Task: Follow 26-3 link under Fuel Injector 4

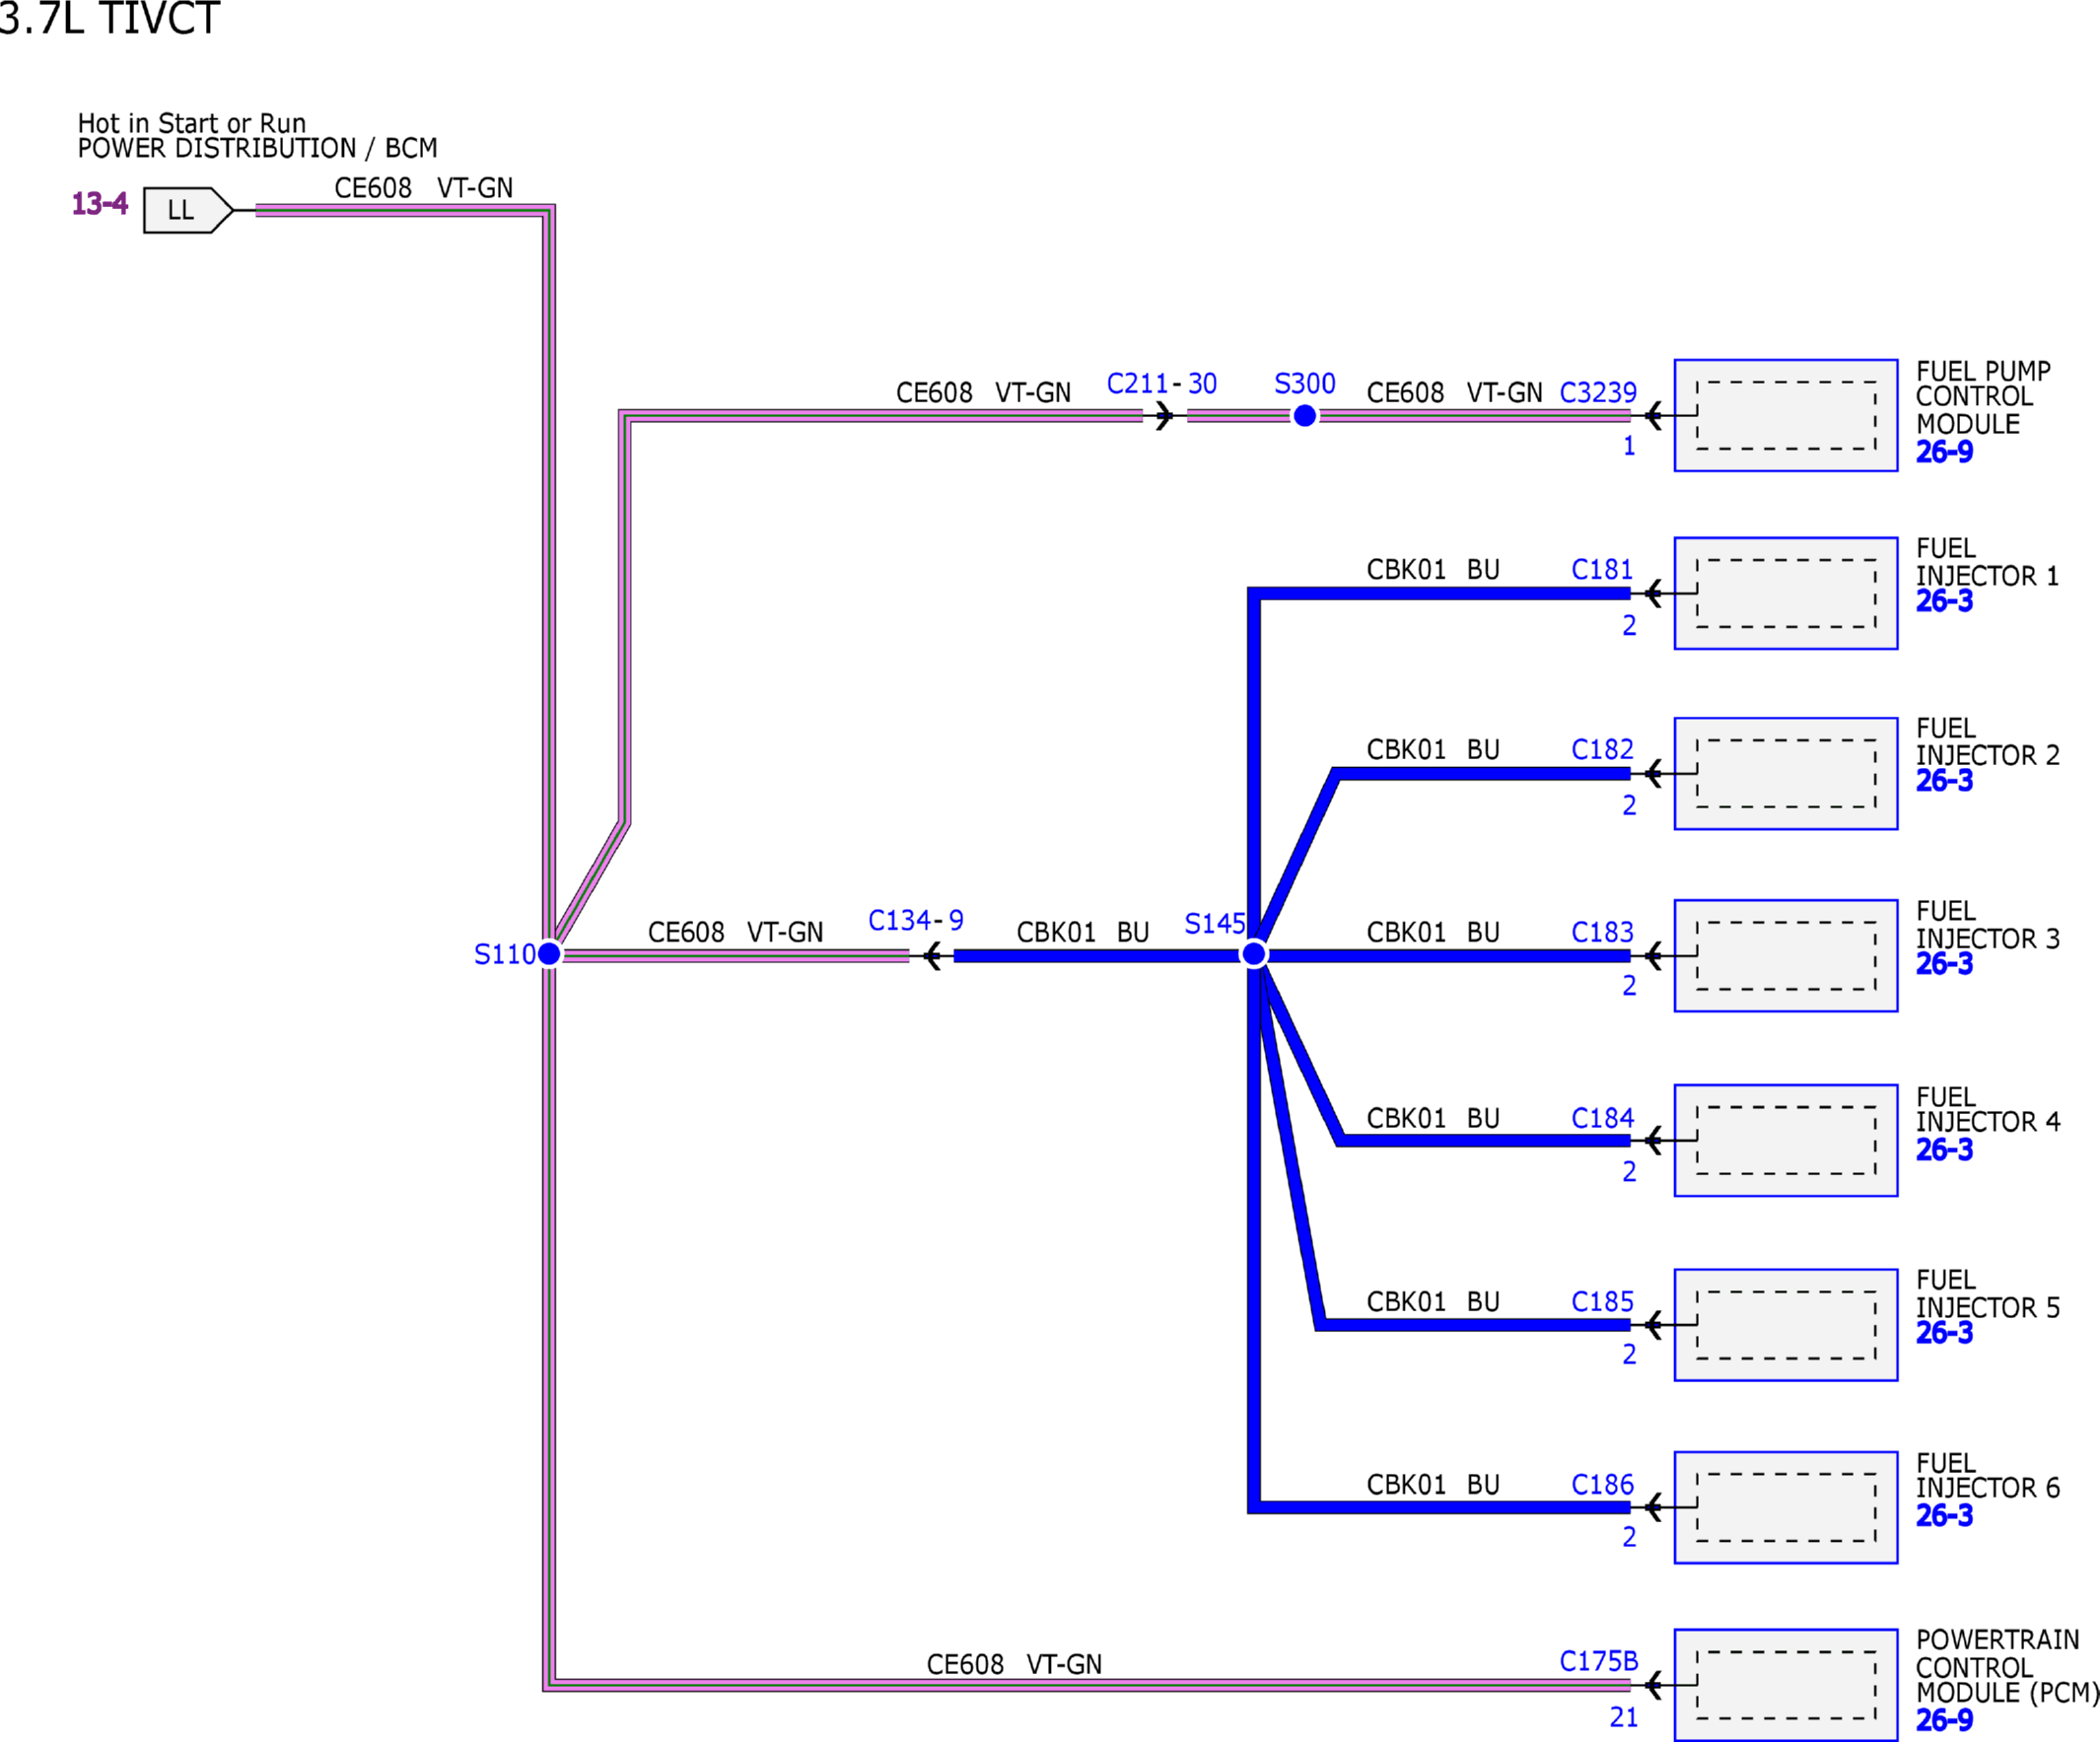Action: click(x=1944, y=1150)
